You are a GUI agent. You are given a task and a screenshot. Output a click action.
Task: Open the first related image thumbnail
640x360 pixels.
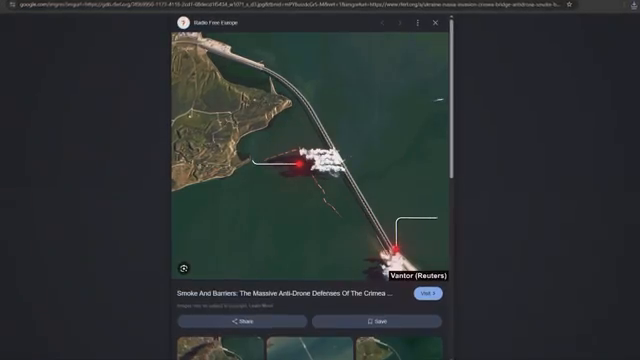click(x=220, y=348)
